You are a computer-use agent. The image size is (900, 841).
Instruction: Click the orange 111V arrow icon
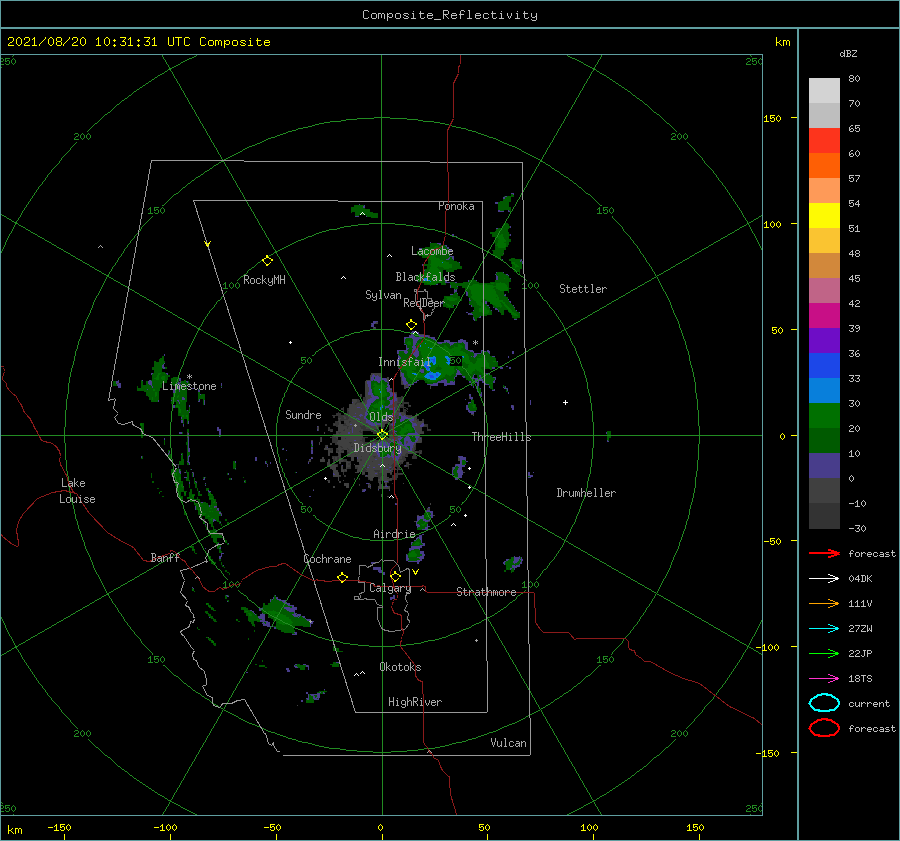click(824, 603)
